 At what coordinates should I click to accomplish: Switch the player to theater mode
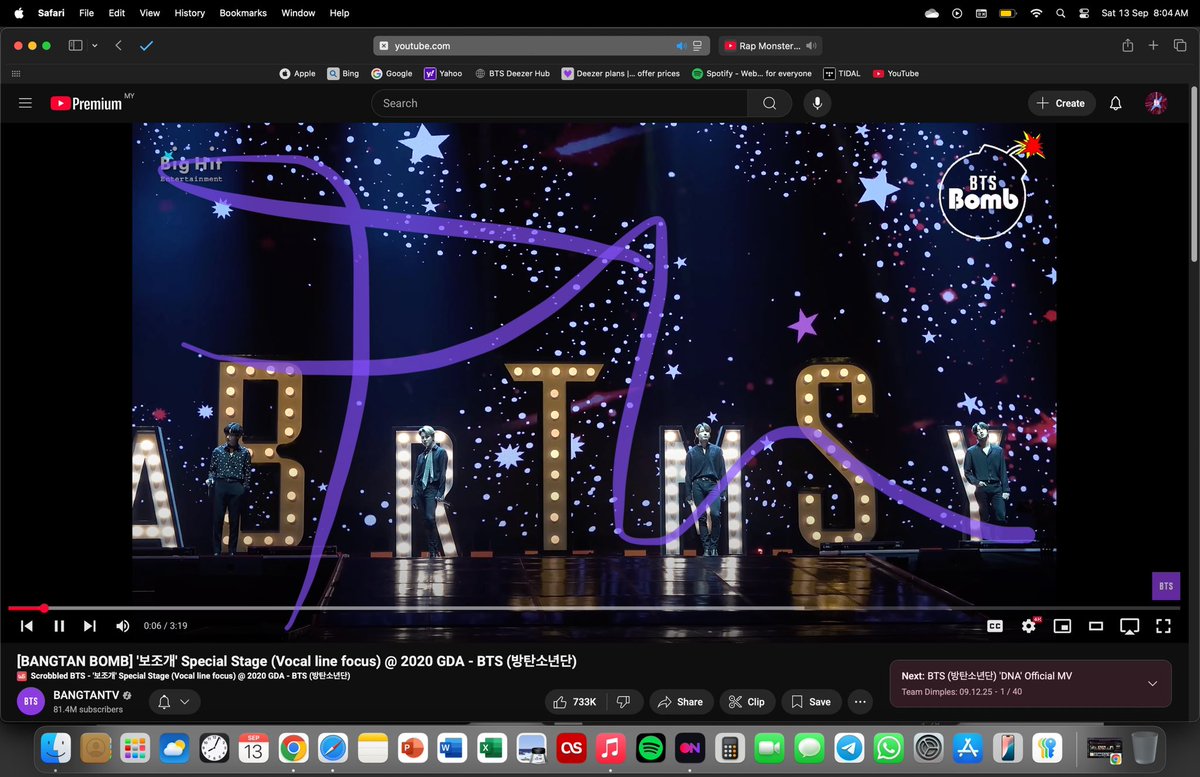tap(1096, 626)
